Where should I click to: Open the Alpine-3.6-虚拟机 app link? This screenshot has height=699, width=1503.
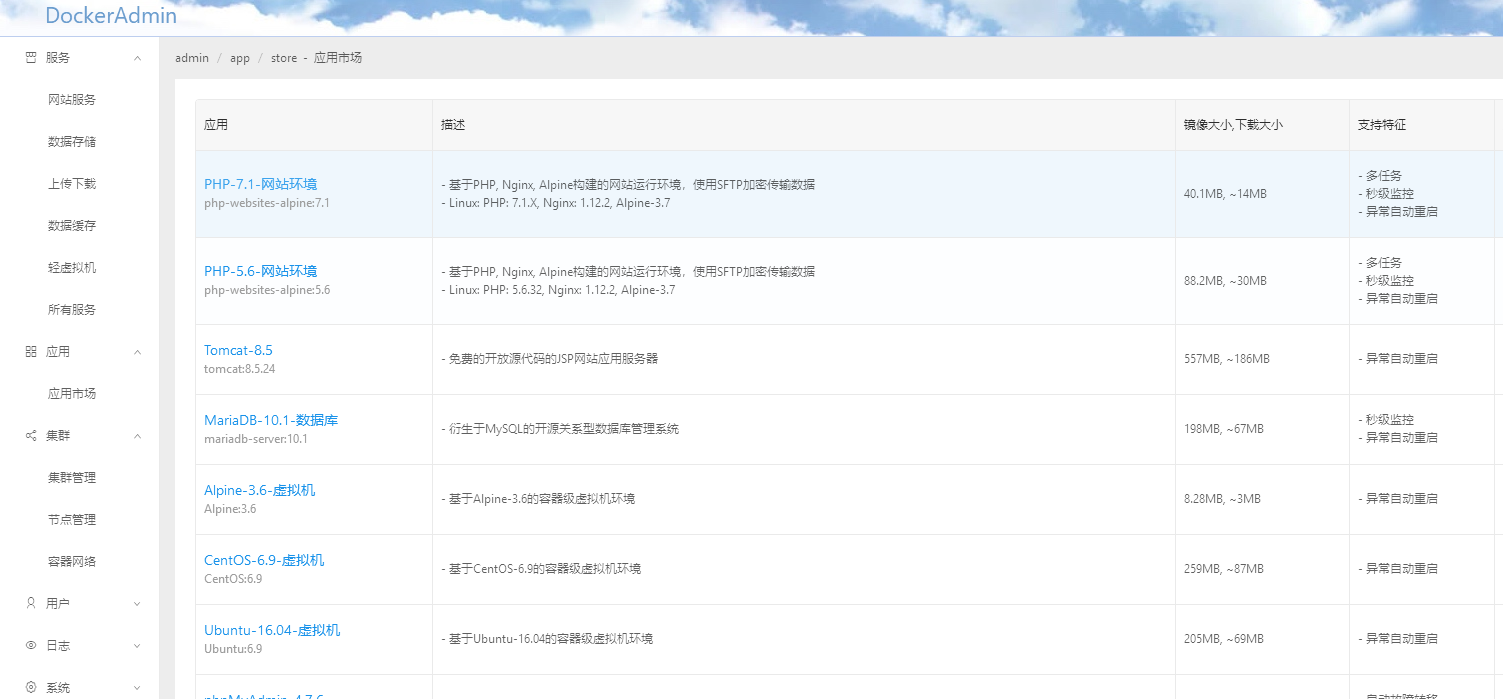(259, 491)
